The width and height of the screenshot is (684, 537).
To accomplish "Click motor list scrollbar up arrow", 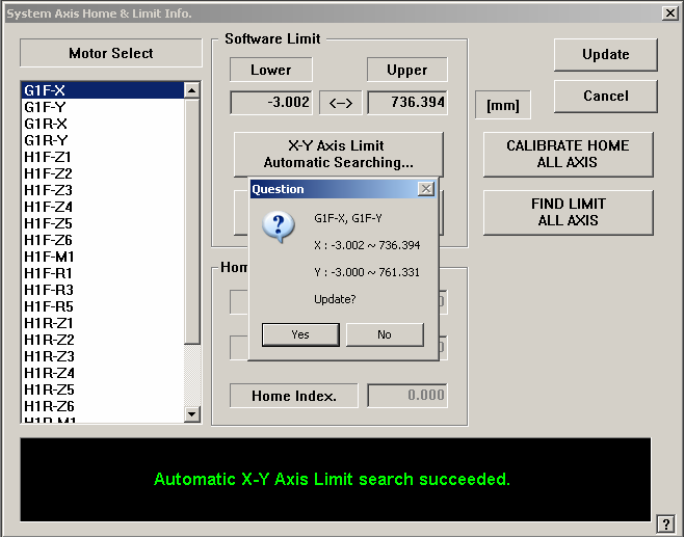I will tap(192, 90).
